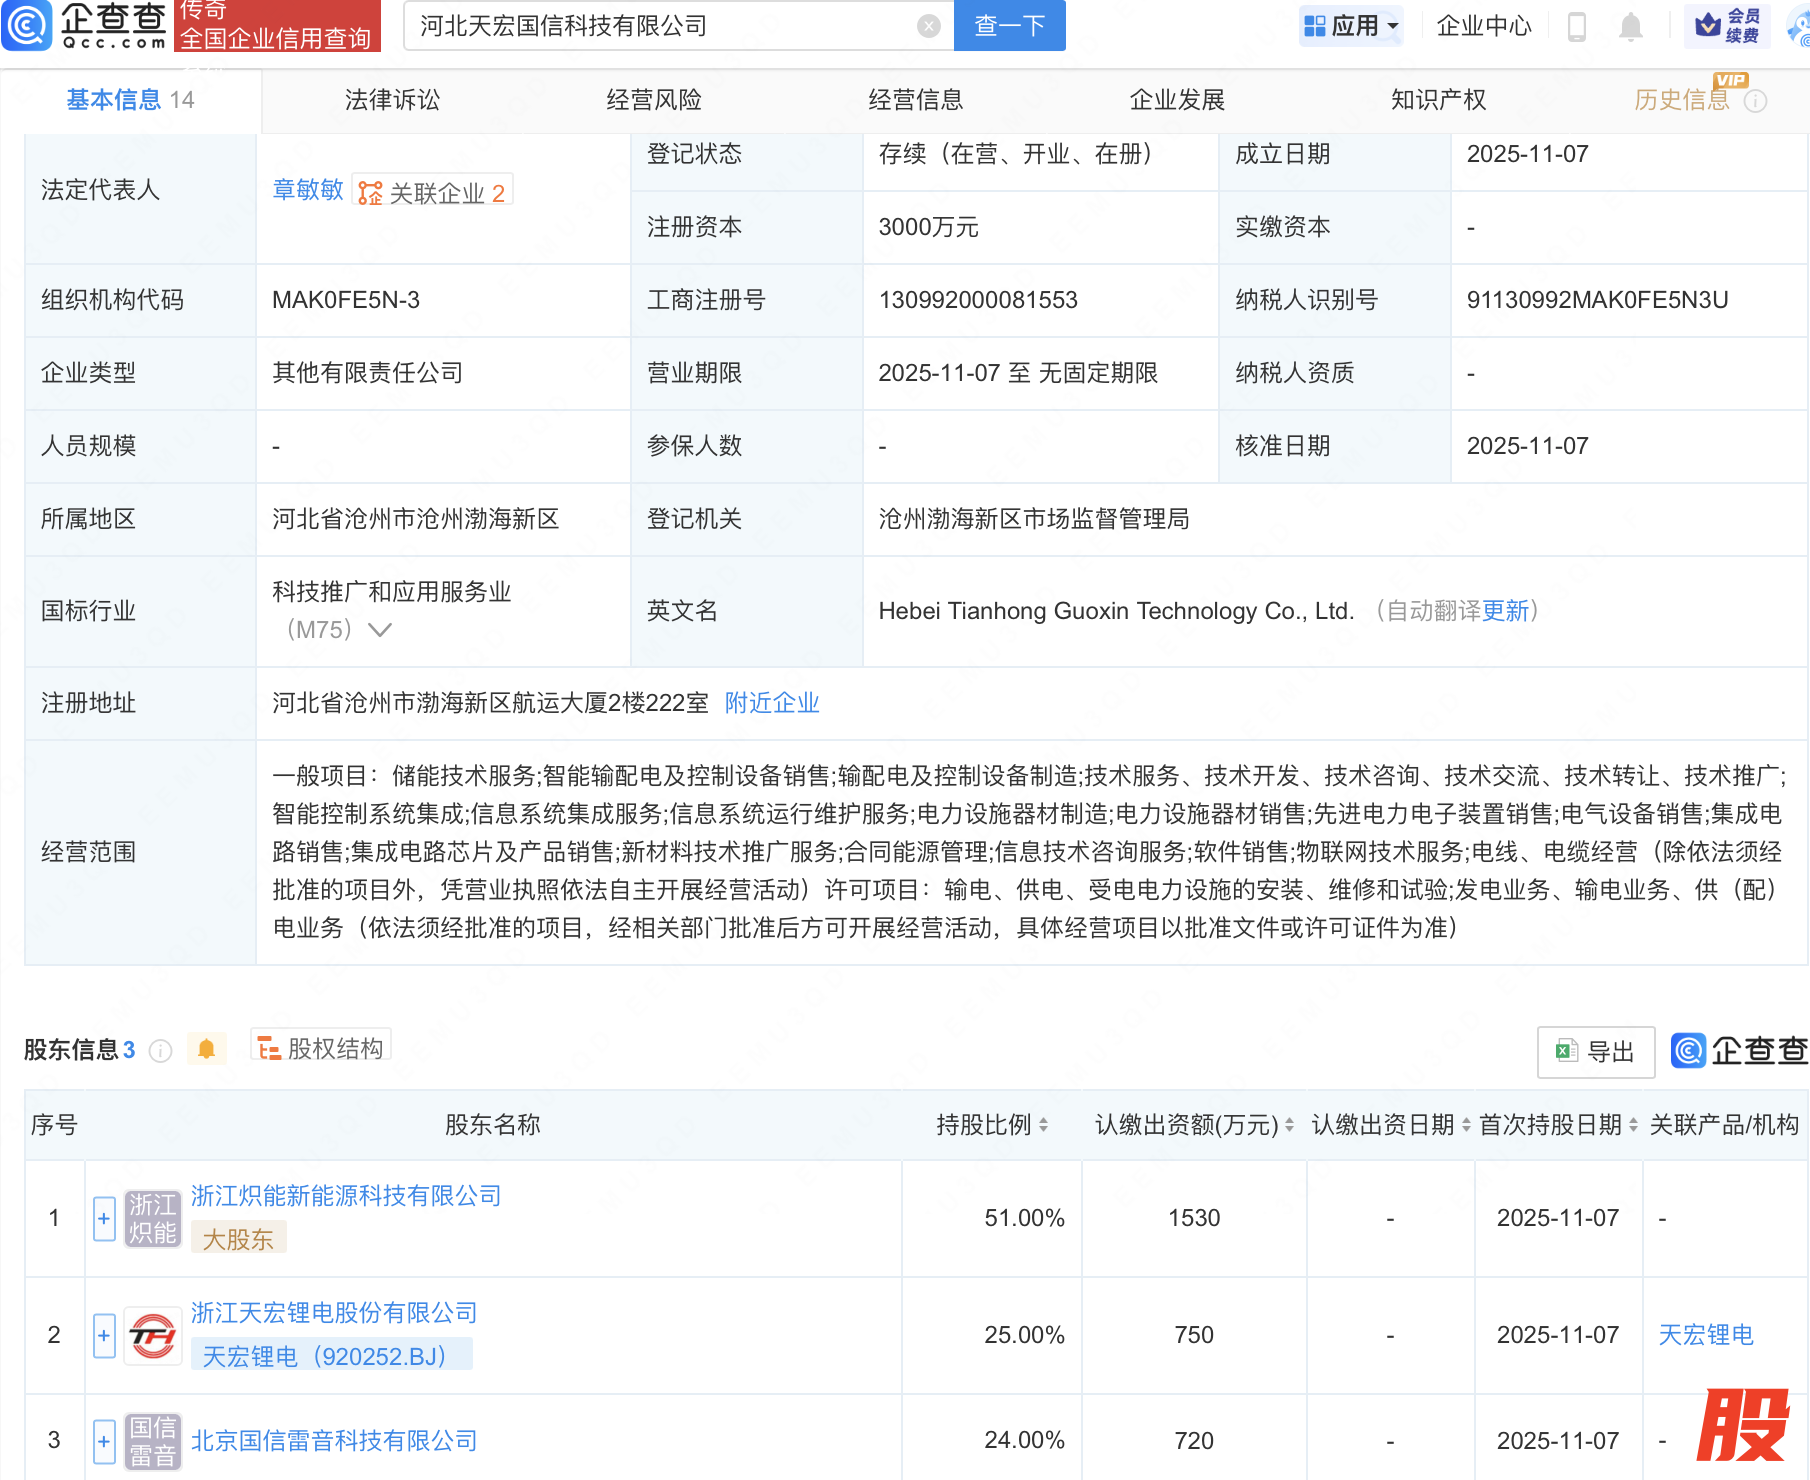Export shareholder list with 导出 button
The image size is (1810, 1480).
pyautogui.click(x=1596, y=1051)
